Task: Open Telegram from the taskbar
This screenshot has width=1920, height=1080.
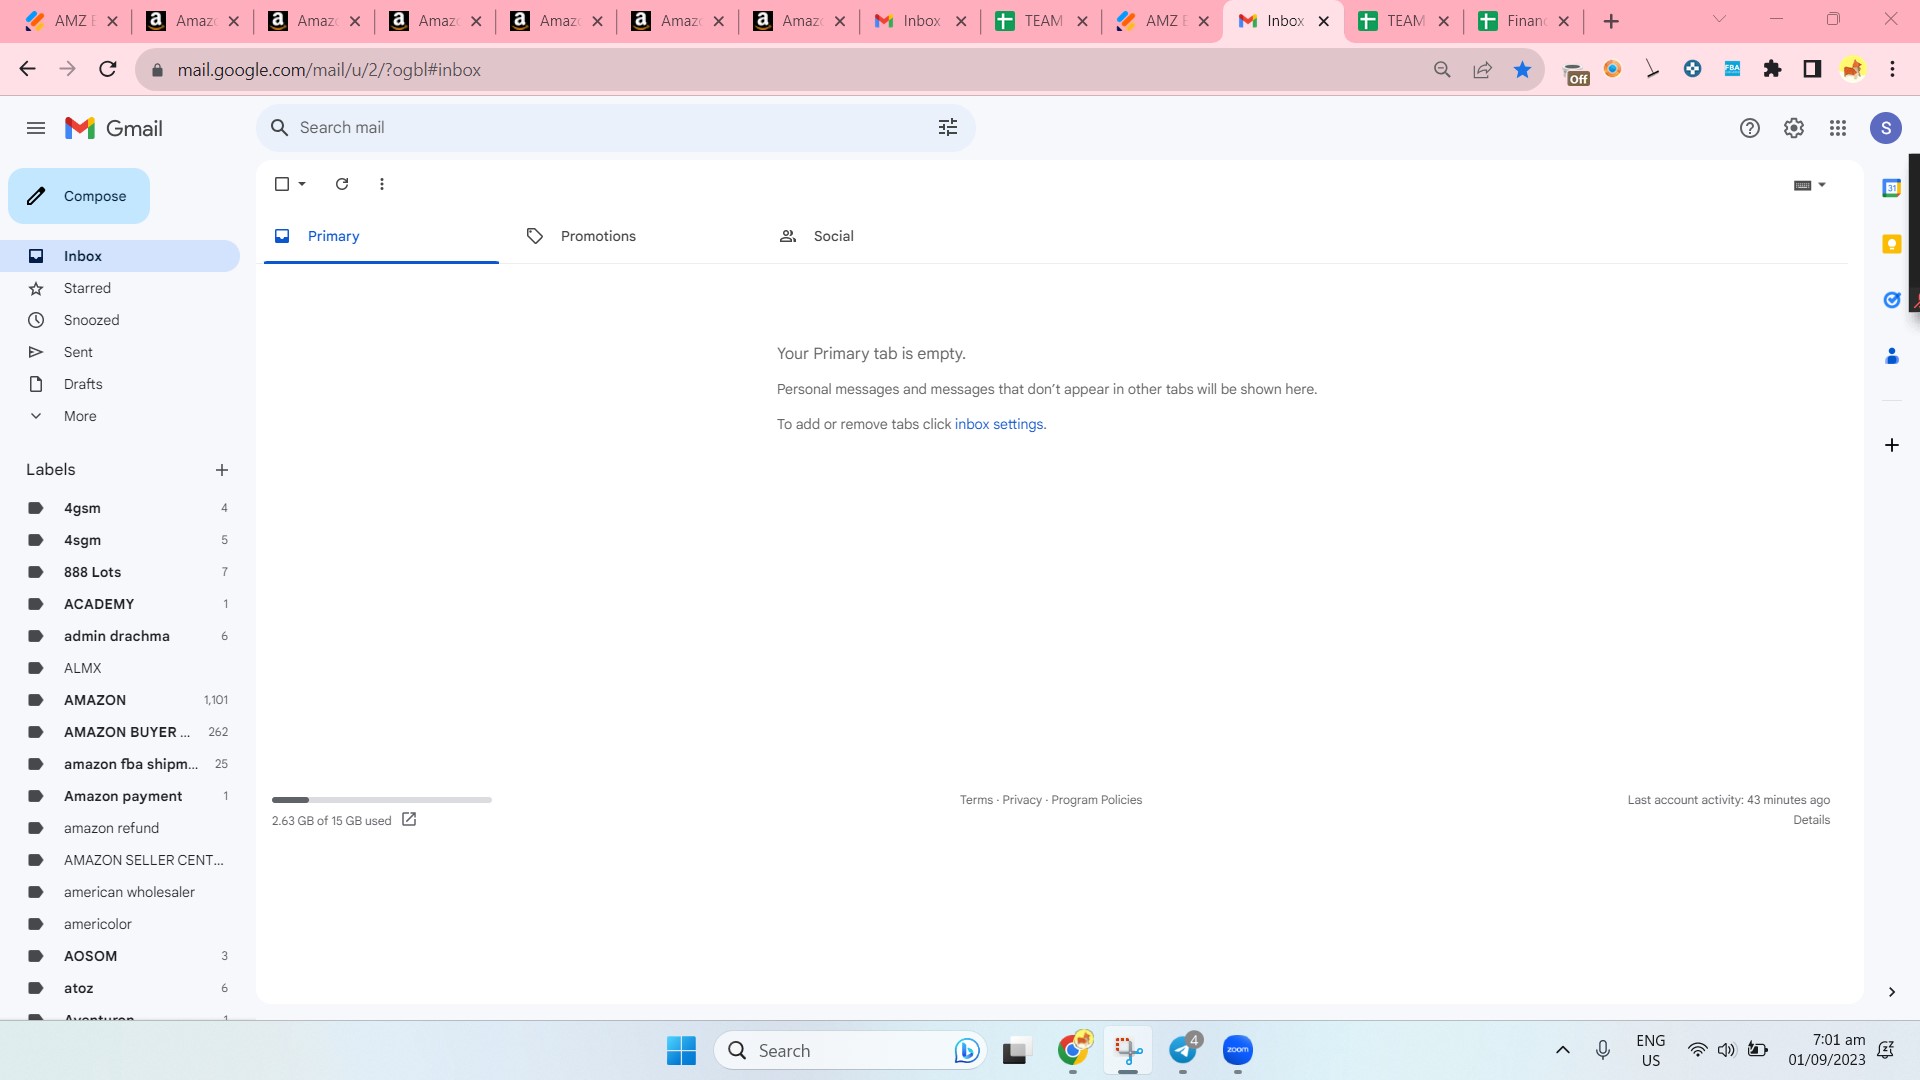Action: (1183, 1050)
